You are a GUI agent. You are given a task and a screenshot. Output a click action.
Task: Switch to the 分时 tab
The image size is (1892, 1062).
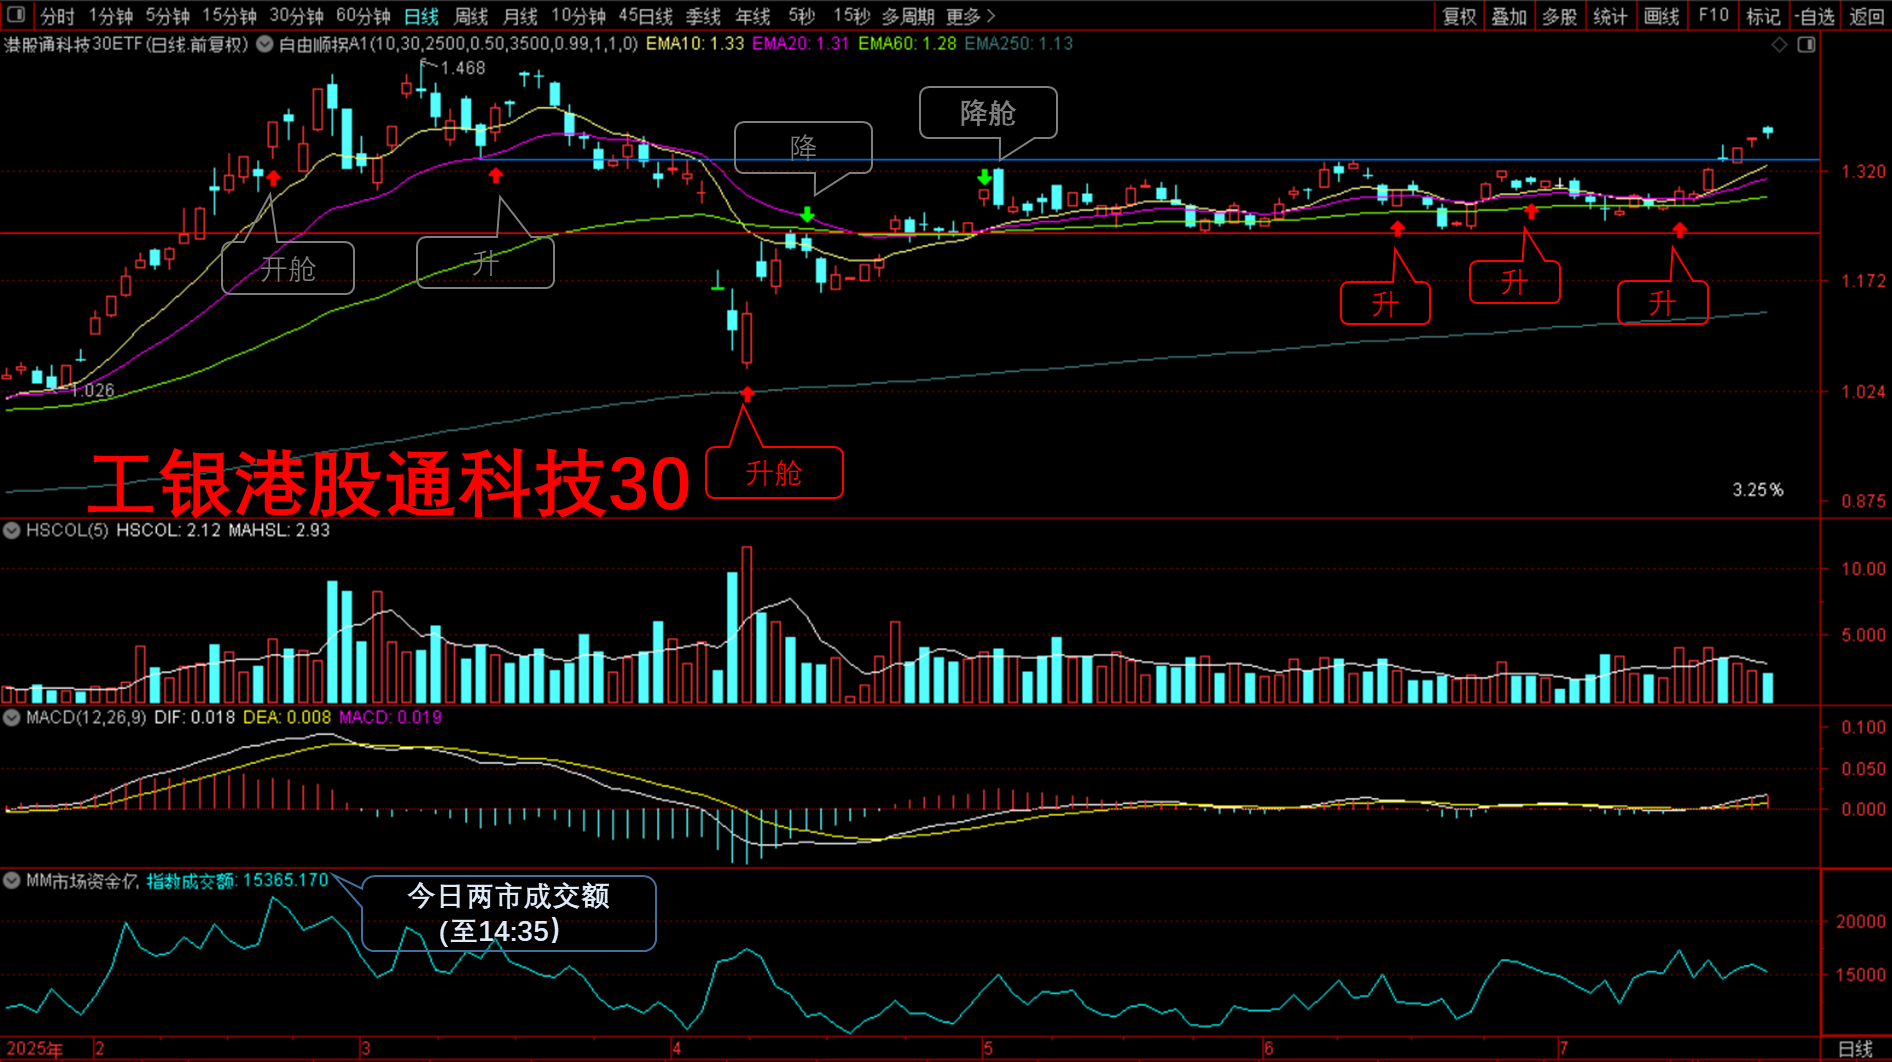(58, 16)
